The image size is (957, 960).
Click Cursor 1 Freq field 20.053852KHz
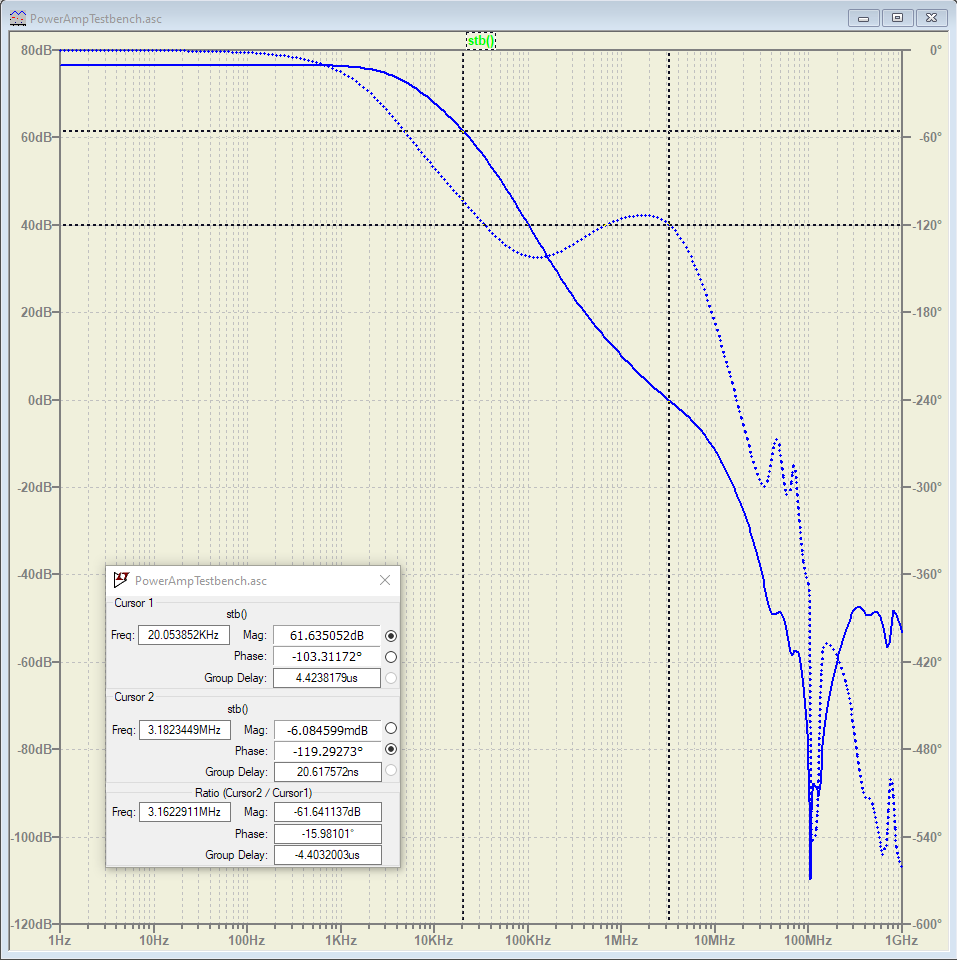pos(184,635)
